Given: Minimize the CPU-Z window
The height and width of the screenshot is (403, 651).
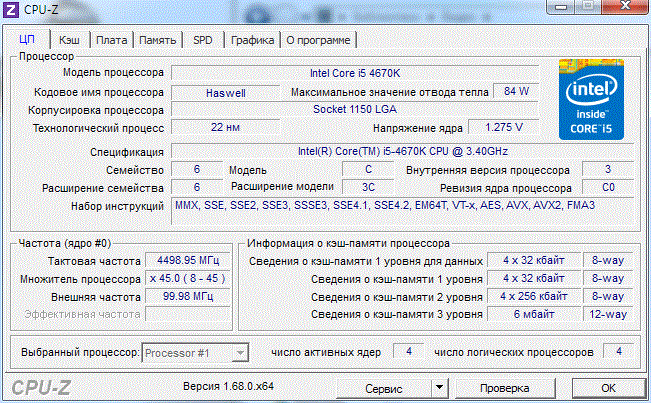Looking at the screenshot, I should tap(561, 6).
